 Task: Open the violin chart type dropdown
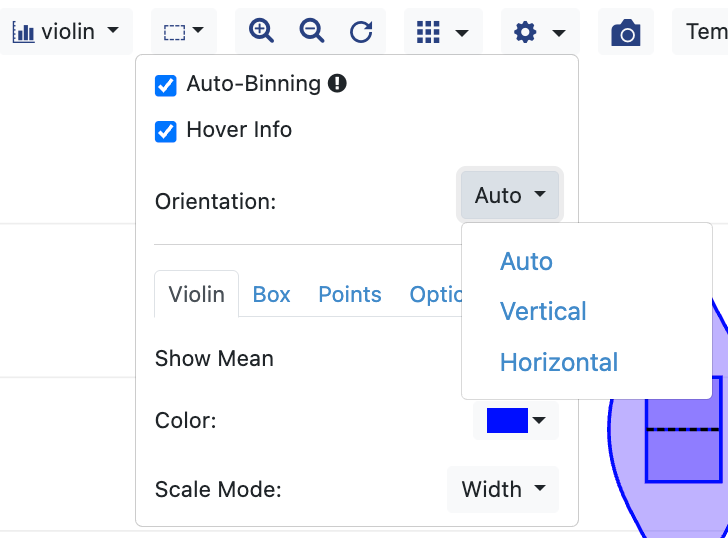(66, 32)
